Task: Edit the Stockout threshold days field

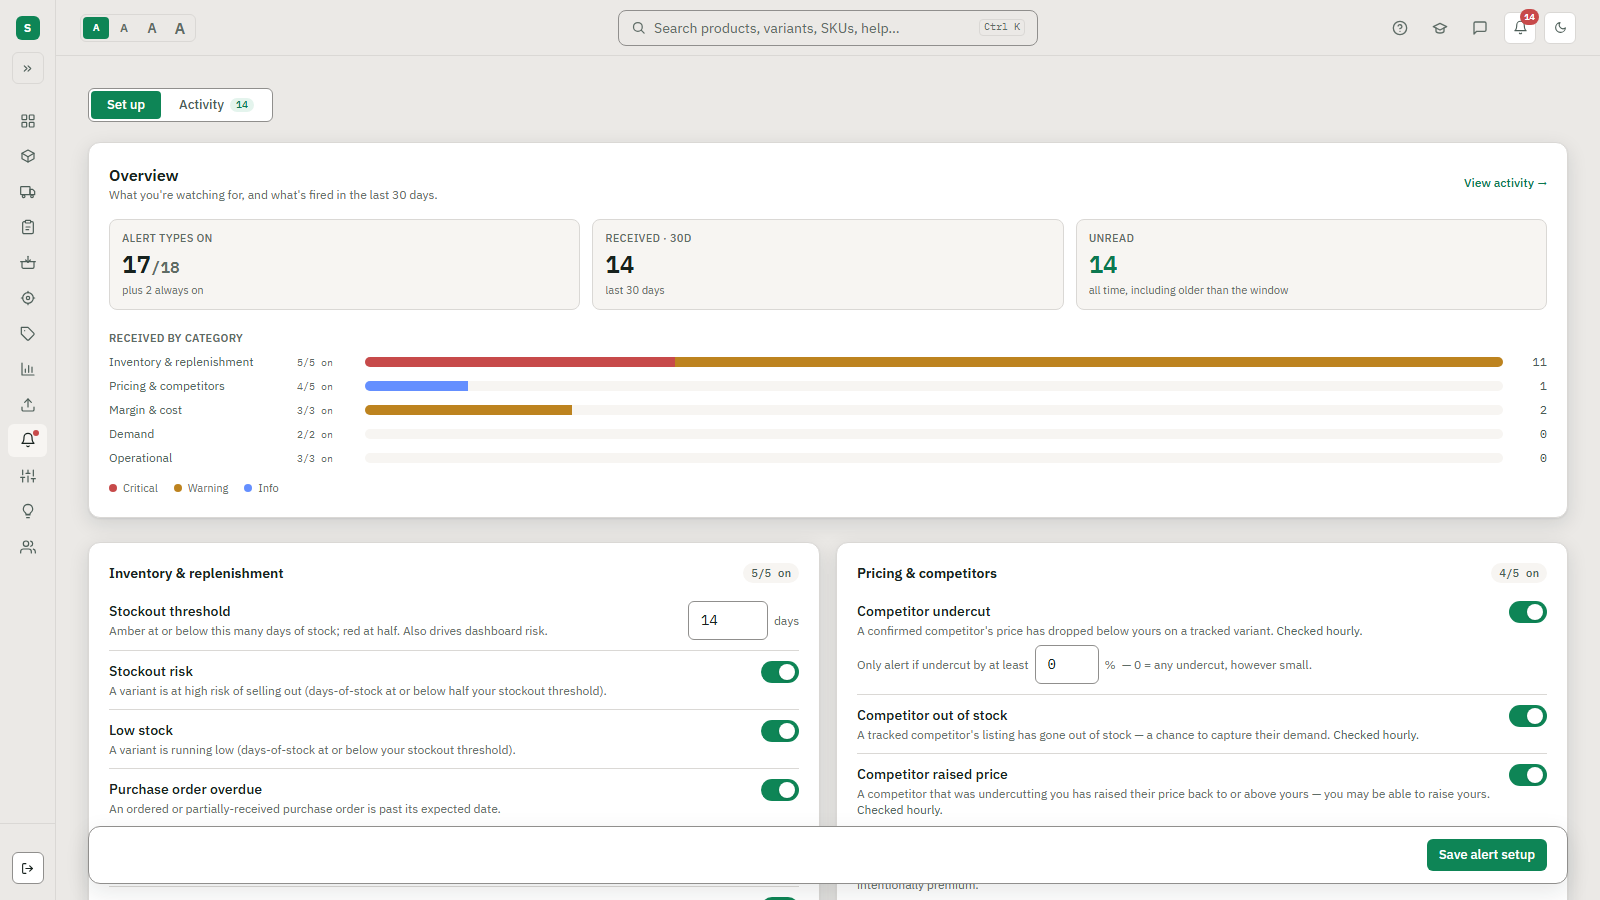Action: click(728, 620)
